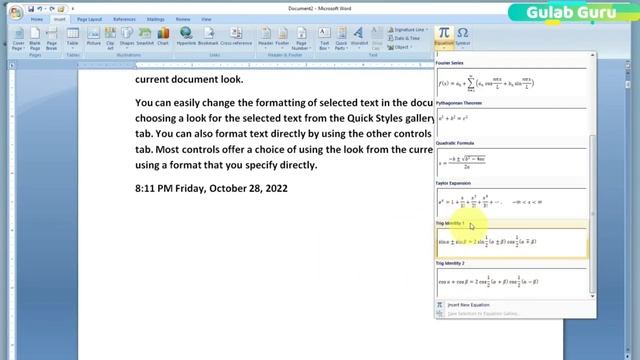The width and height of the screenshot is (640, 360).
Task: Choose the Taylor Expansion equation
Action: click(x=512, y=202)
